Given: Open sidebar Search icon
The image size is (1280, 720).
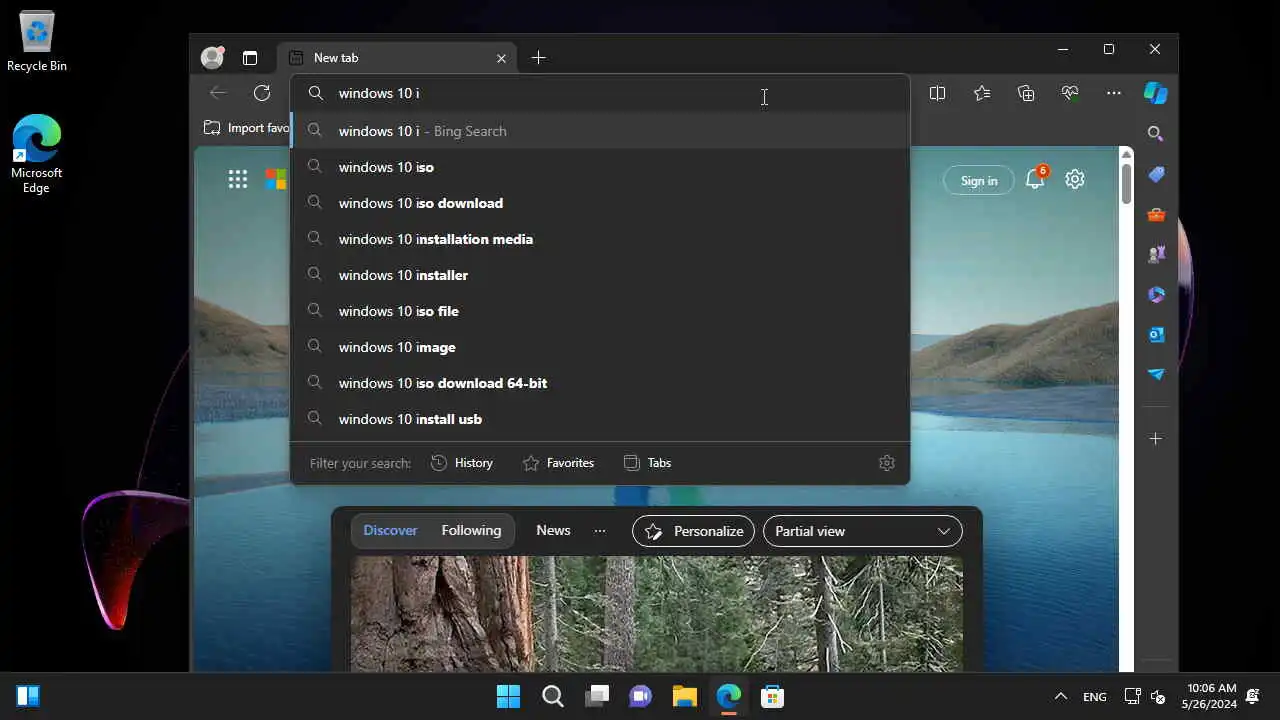Looking at the screenshot, I should click(1156, 133).
